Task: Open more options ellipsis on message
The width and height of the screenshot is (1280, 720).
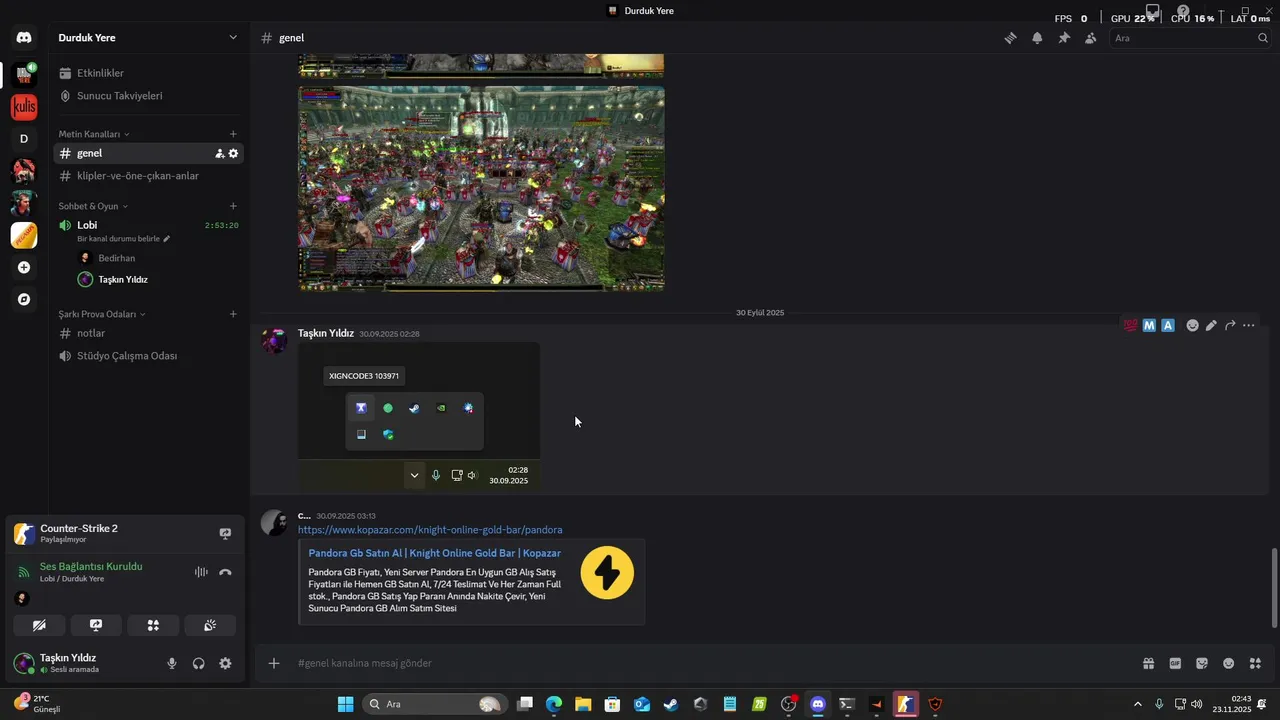Action: 1249,325
